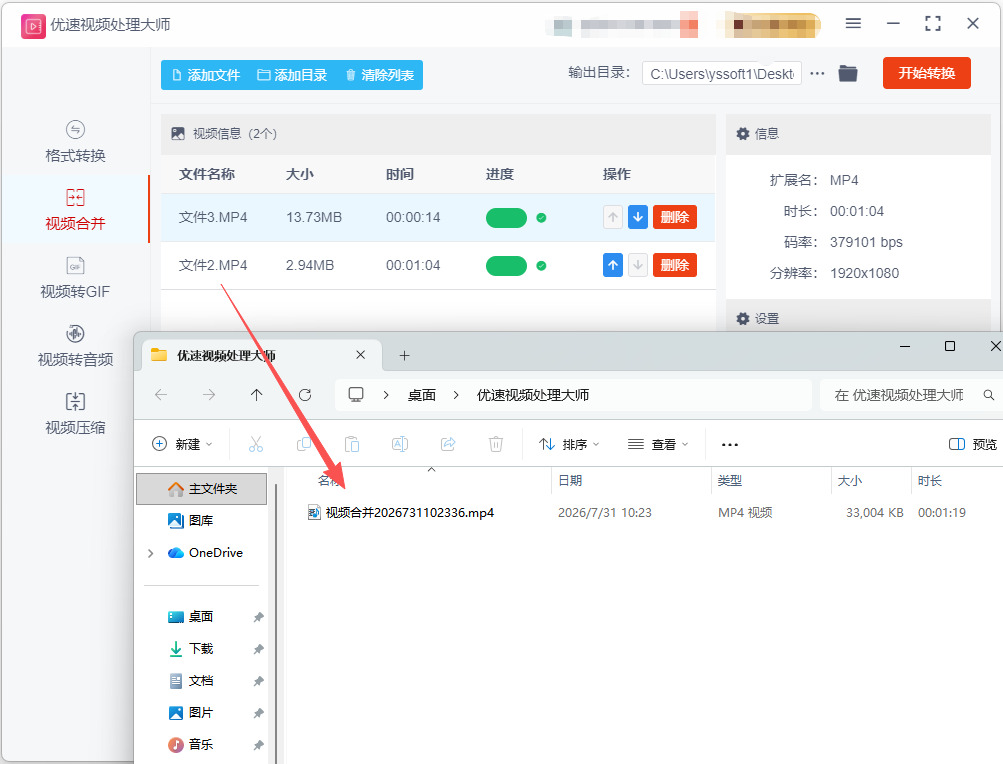1003x764 pixels.
Task: Toggle the 预览 preview pane
Action: (973, 444)
